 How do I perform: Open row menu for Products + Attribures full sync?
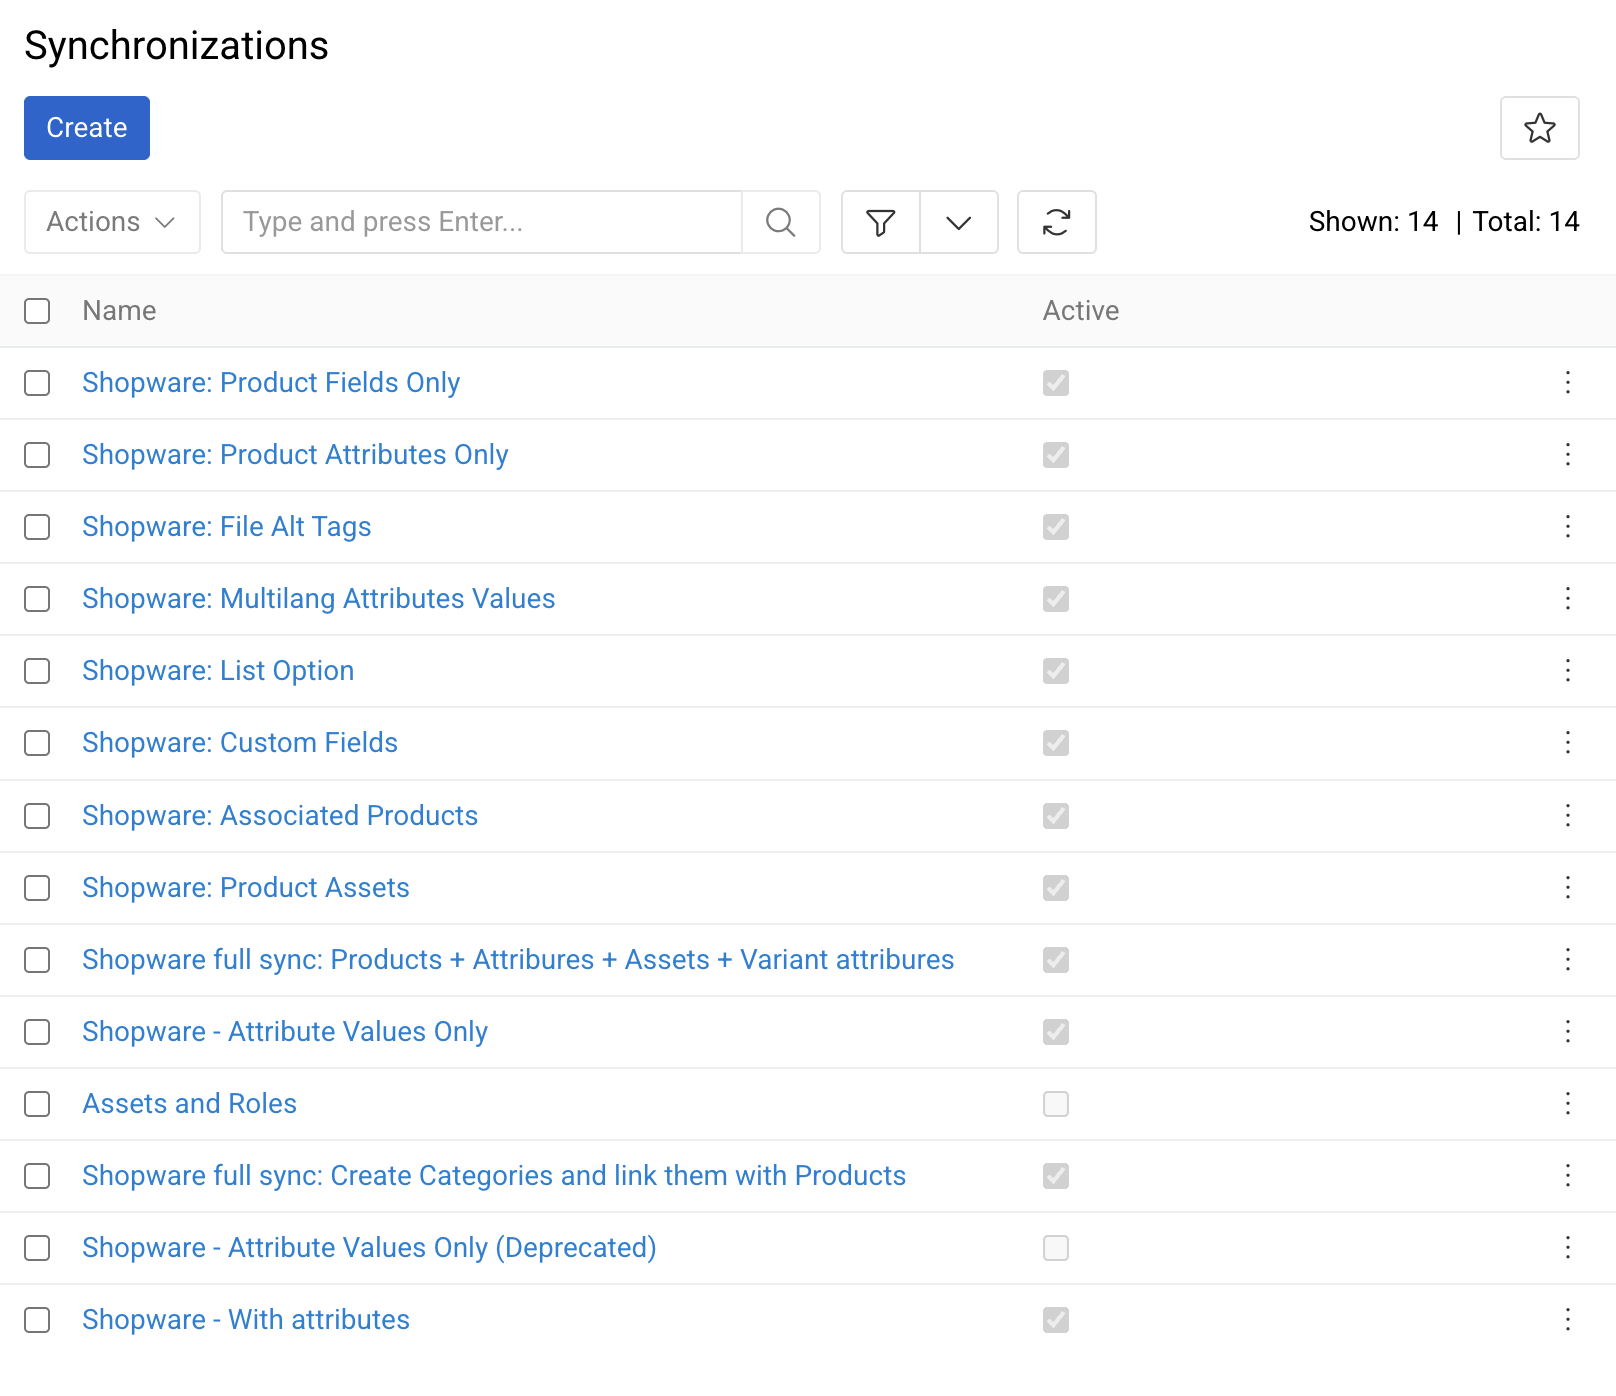(1567, 960)
